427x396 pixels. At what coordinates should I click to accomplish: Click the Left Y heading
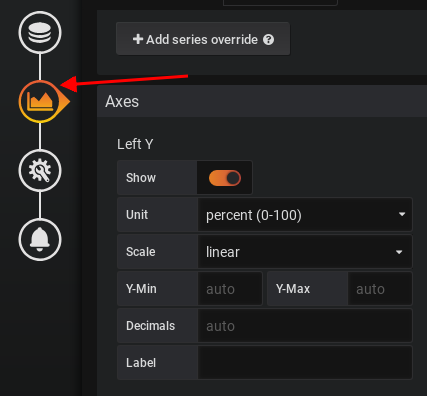point(135,144)
